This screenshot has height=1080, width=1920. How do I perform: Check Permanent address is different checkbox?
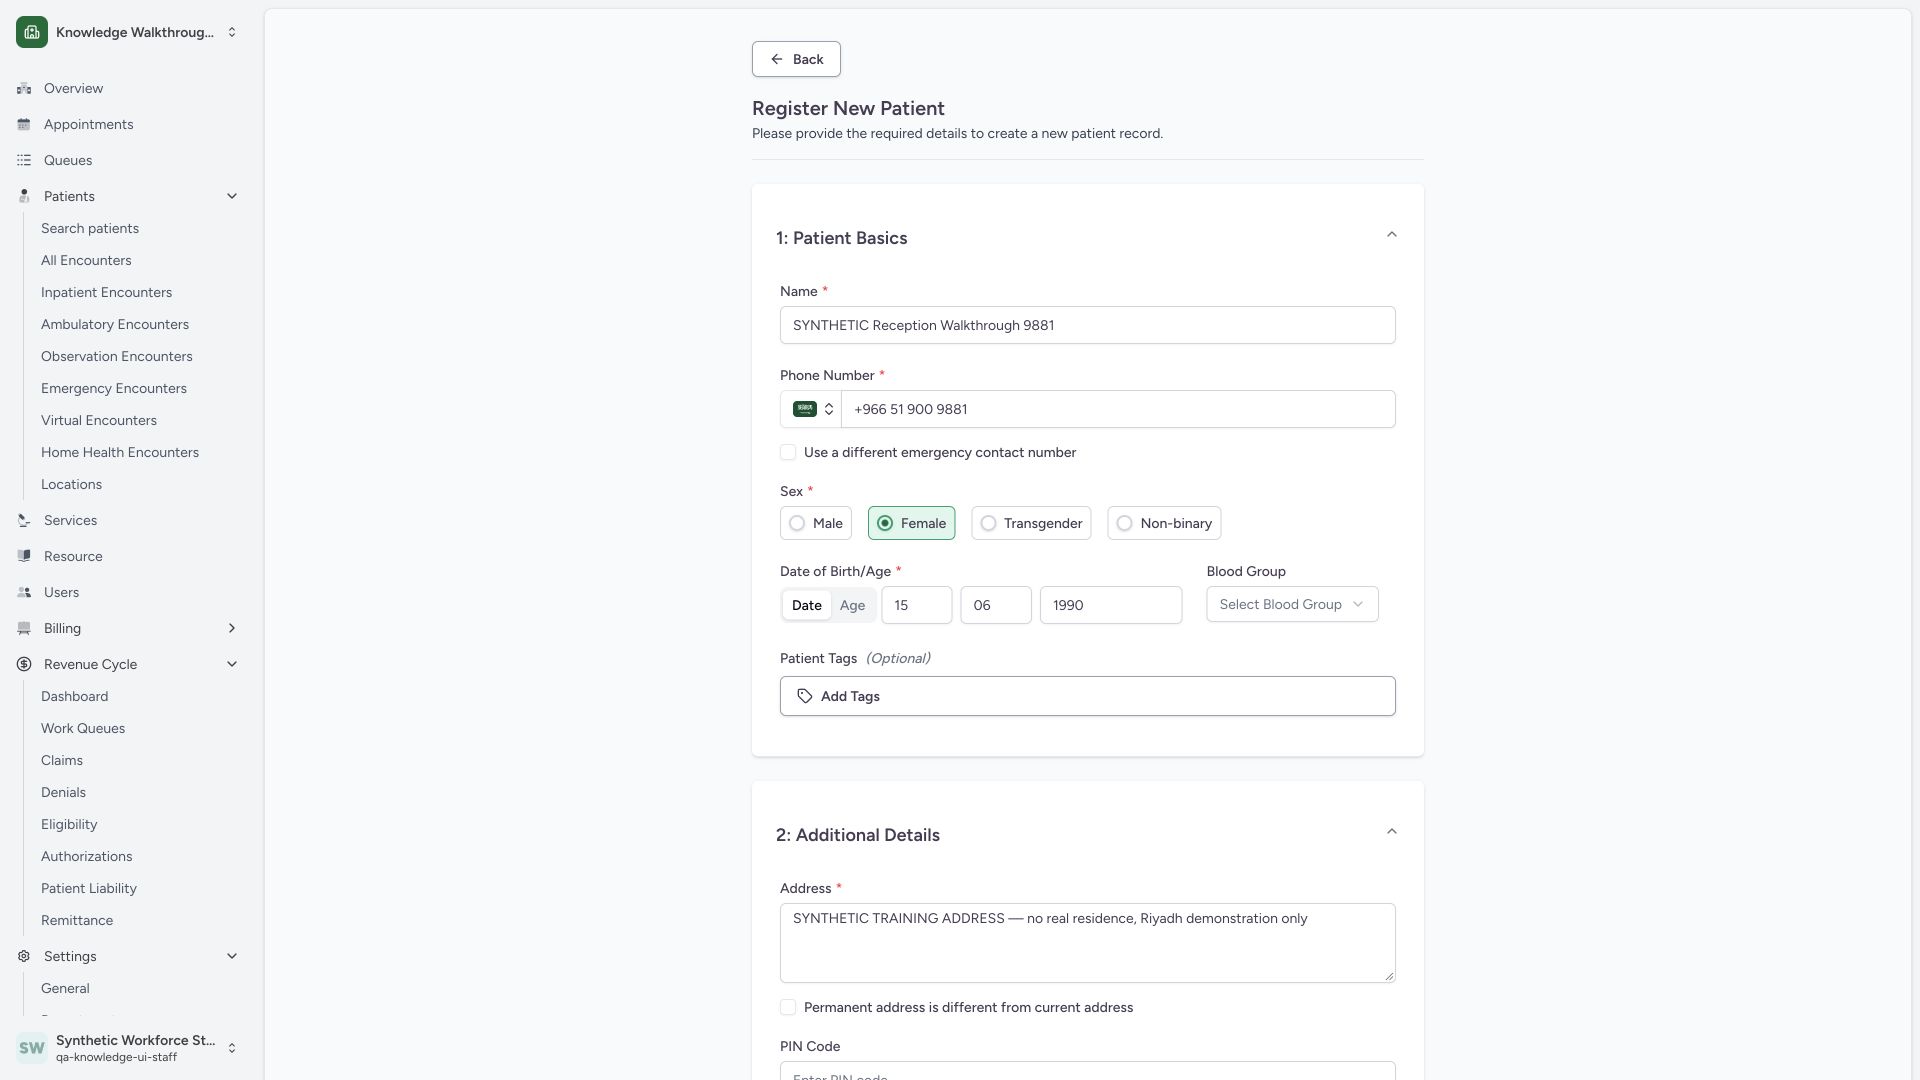tap(788, 1007)
